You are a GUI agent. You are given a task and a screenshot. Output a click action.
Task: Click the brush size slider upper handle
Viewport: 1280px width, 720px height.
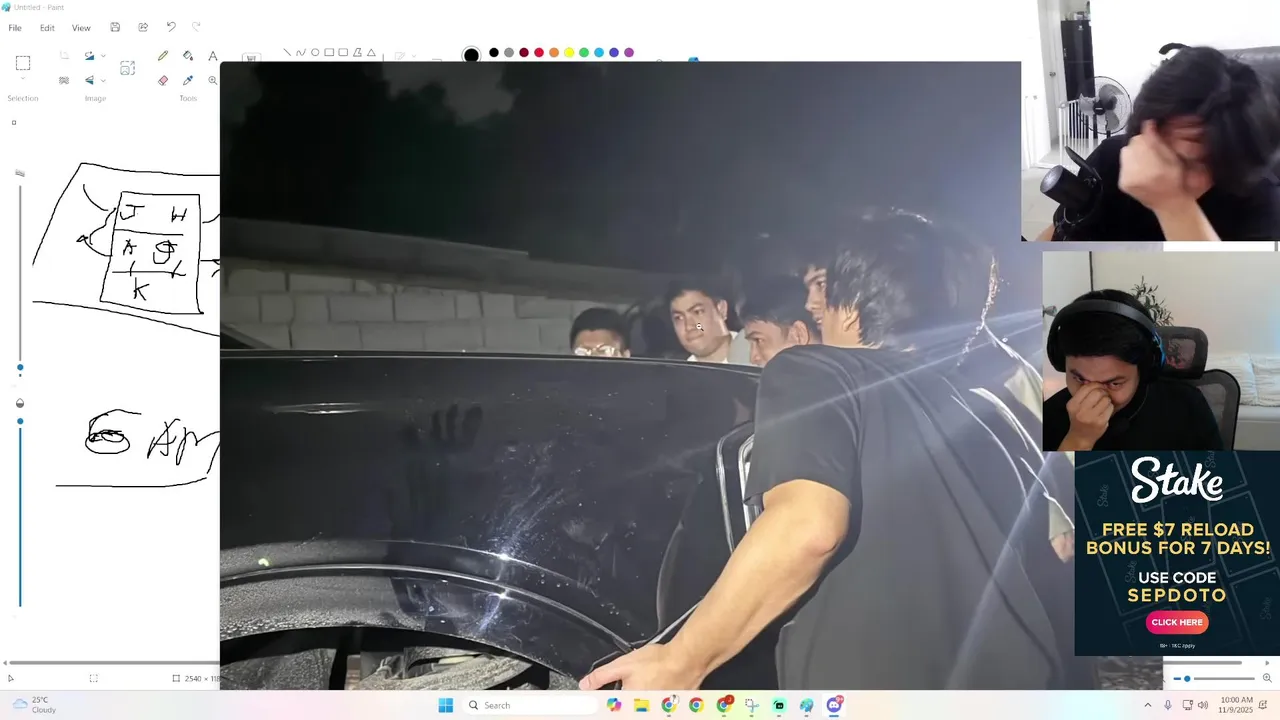[20, 368]
